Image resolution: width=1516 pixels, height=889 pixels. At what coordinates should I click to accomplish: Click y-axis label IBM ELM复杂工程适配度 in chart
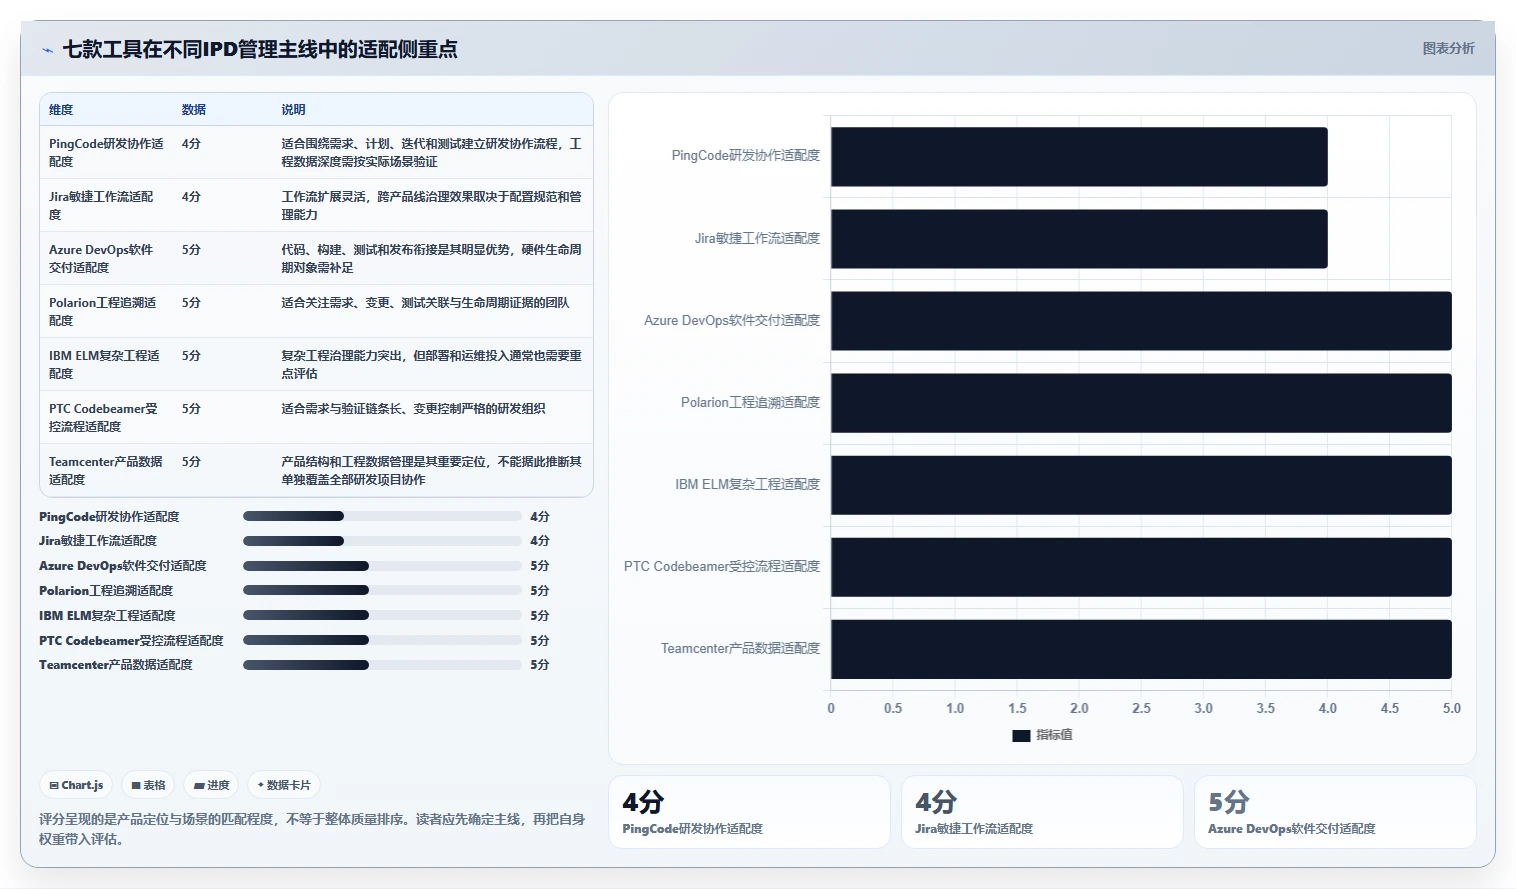747,485
